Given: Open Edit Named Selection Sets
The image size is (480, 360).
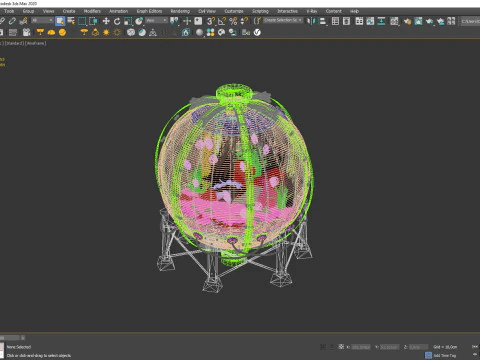Looking at the screenshot, I should click(x=257, y=21).
